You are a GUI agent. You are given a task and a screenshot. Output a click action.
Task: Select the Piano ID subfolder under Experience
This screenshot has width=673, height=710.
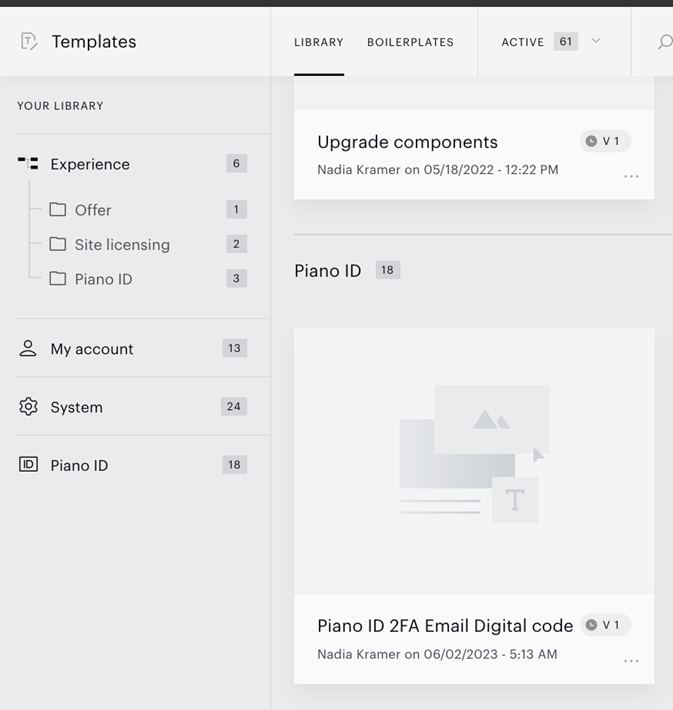(103, 279)
